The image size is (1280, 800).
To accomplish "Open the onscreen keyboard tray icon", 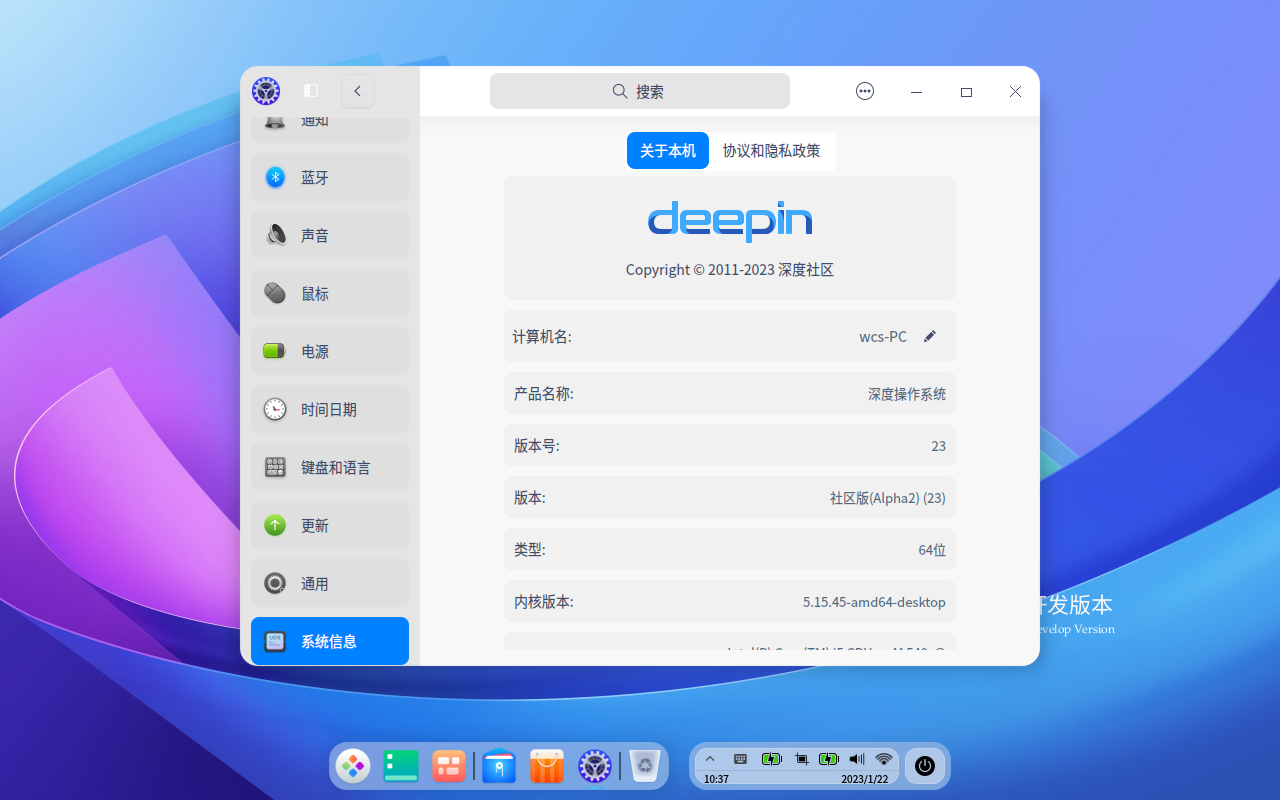I will tap(740, 759).
